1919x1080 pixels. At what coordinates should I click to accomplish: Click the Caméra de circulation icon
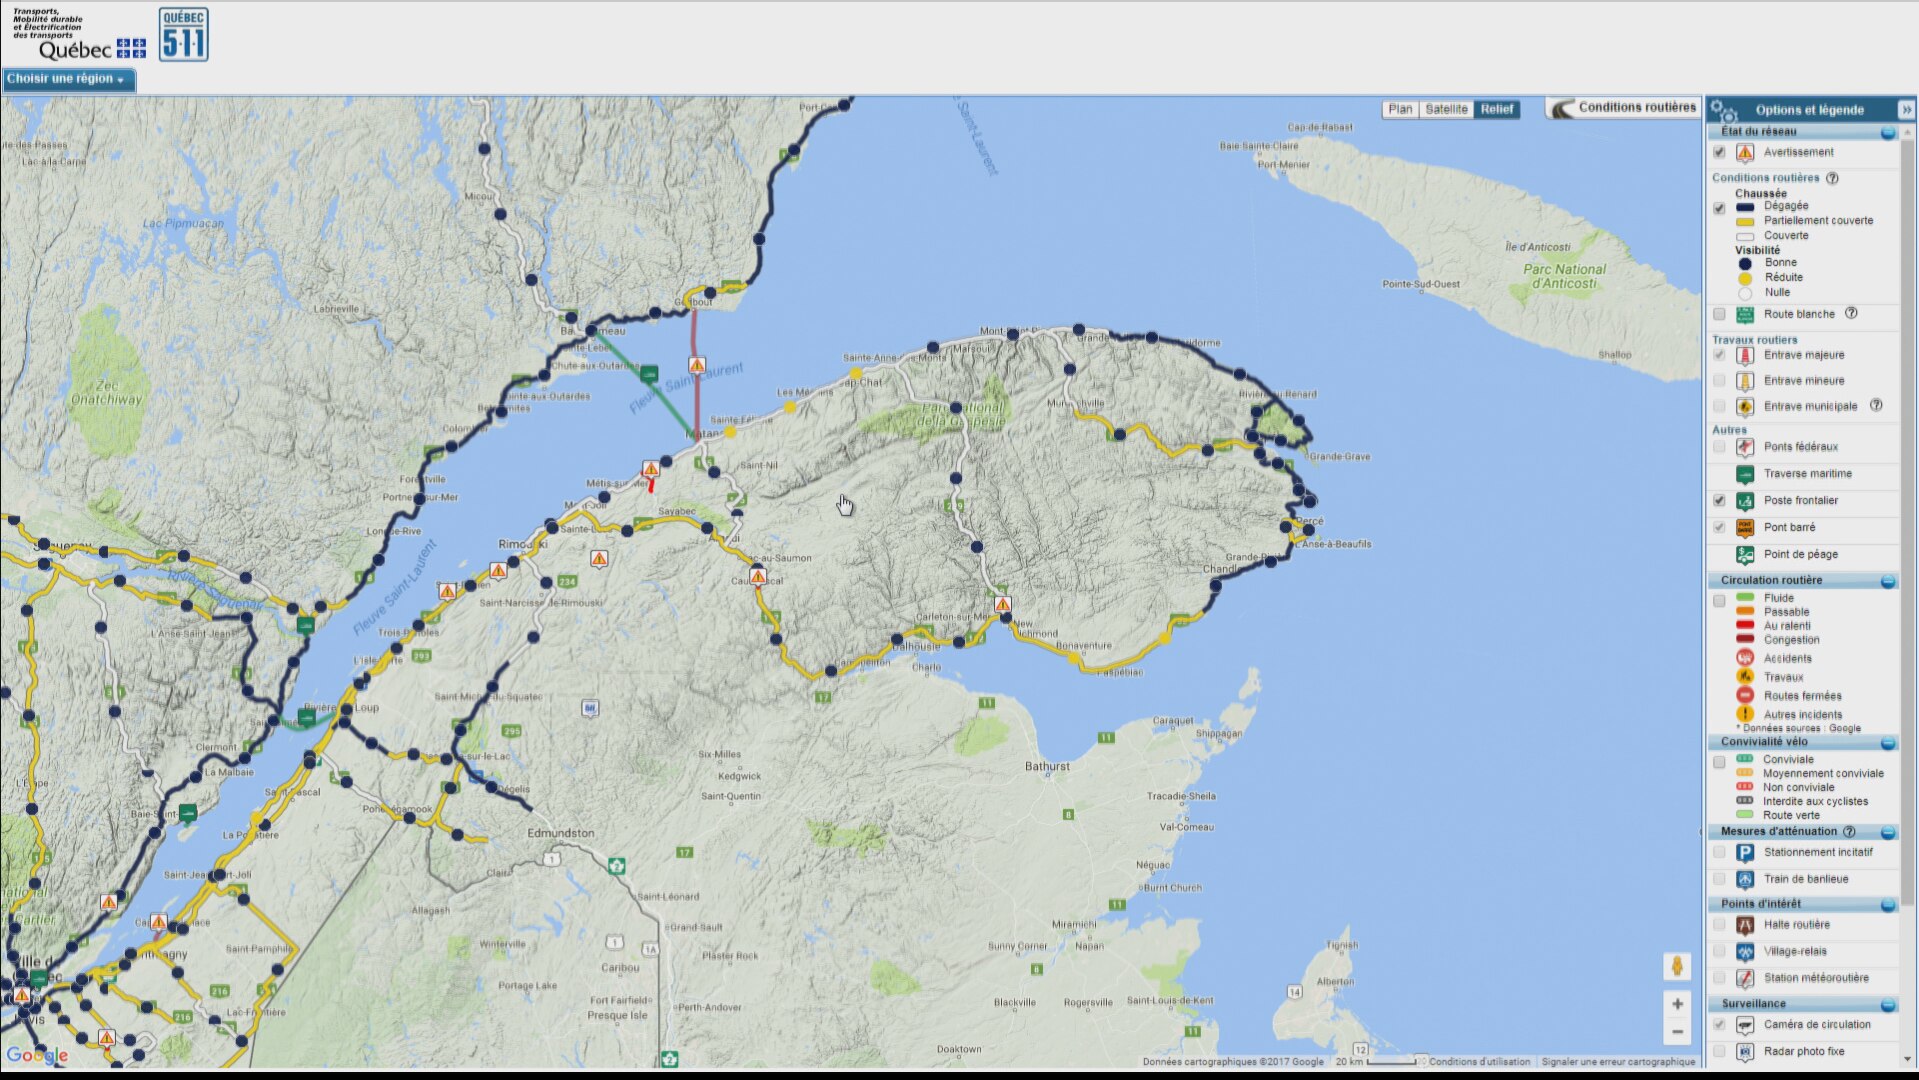coord(1744,1025)
